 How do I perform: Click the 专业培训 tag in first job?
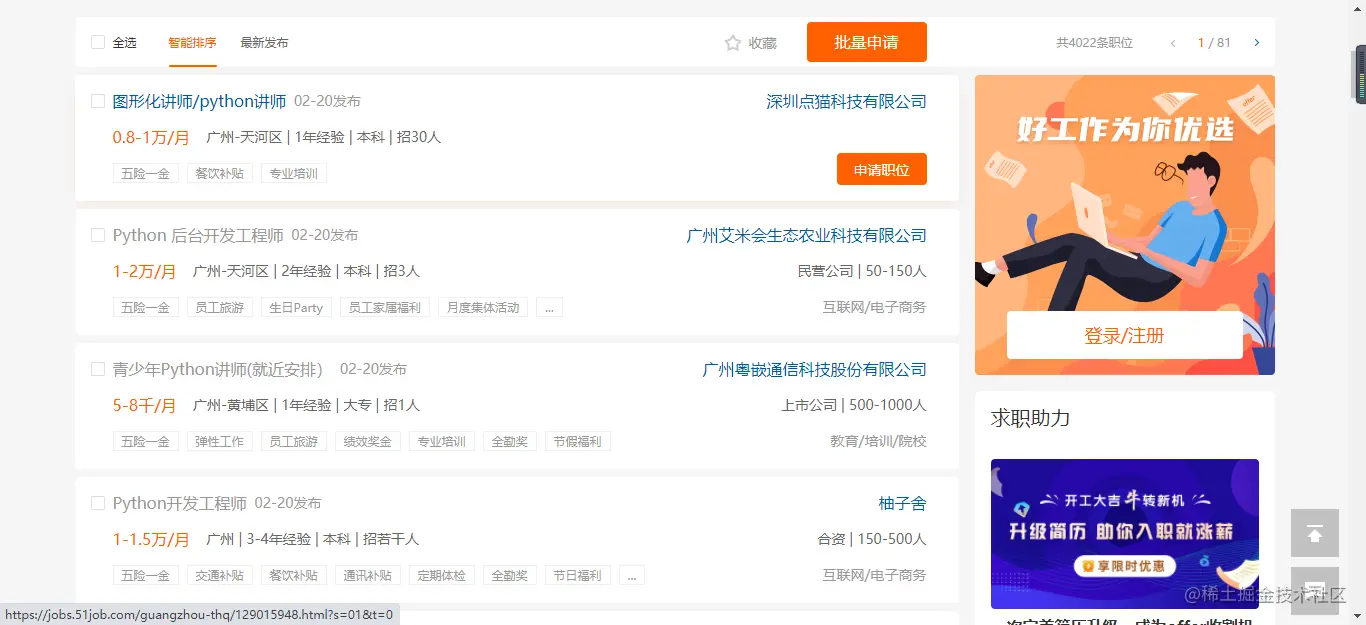click(x=294, y=173)
